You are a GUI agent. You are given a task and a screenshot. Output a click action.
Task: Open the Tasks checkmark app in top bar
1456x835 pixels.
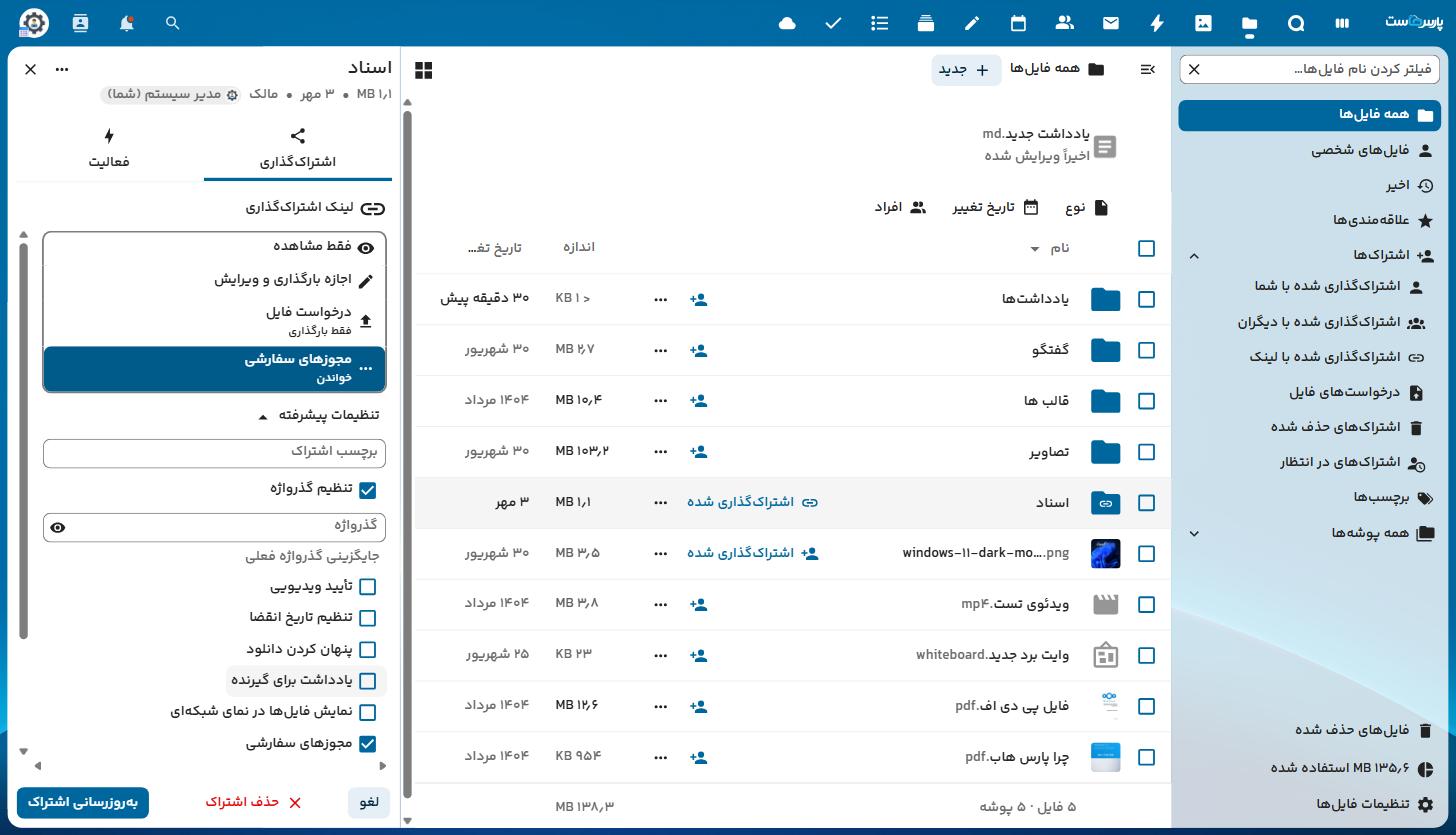click(833, 23)
